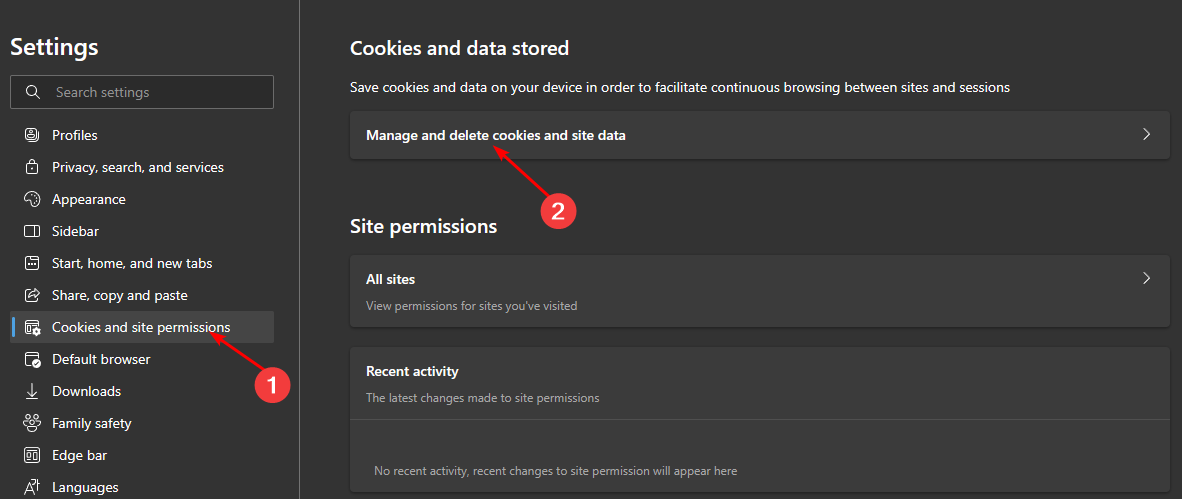Click the Profiles icon in sidebar
Viewport: 1182px width, 499px height.
(x=32, y=135)
